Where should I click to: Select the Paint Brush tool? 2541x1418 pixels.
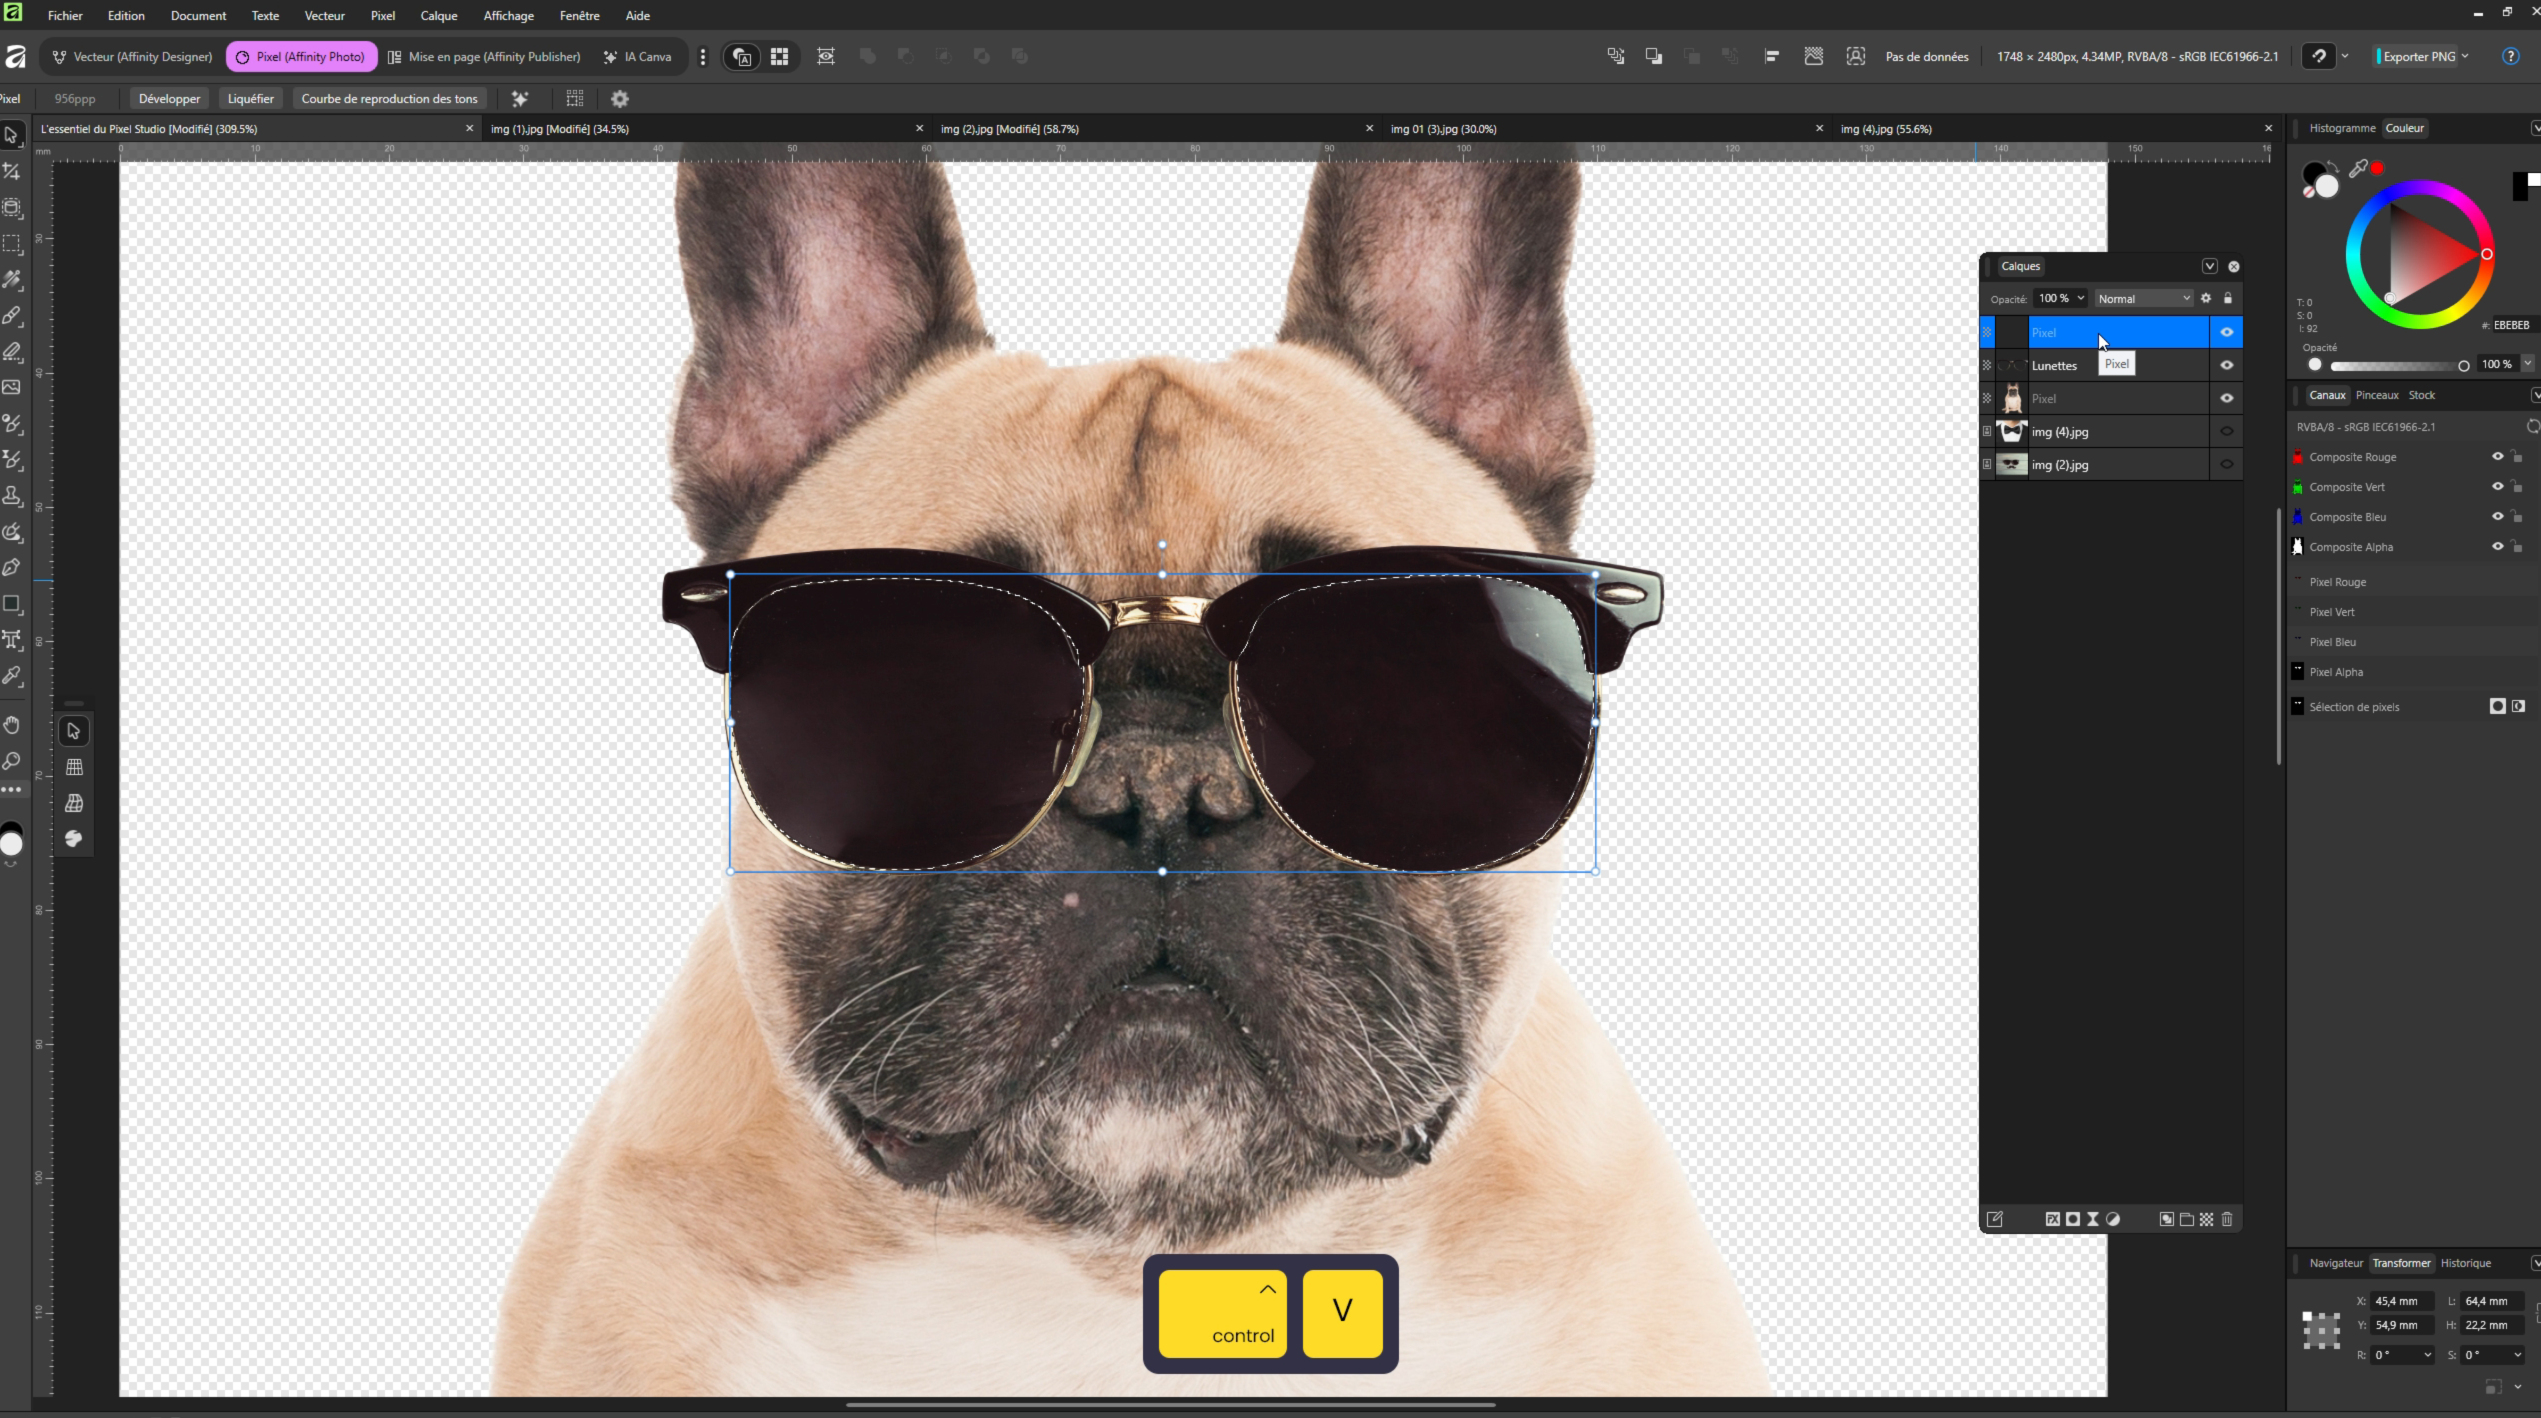coord(12,316)
